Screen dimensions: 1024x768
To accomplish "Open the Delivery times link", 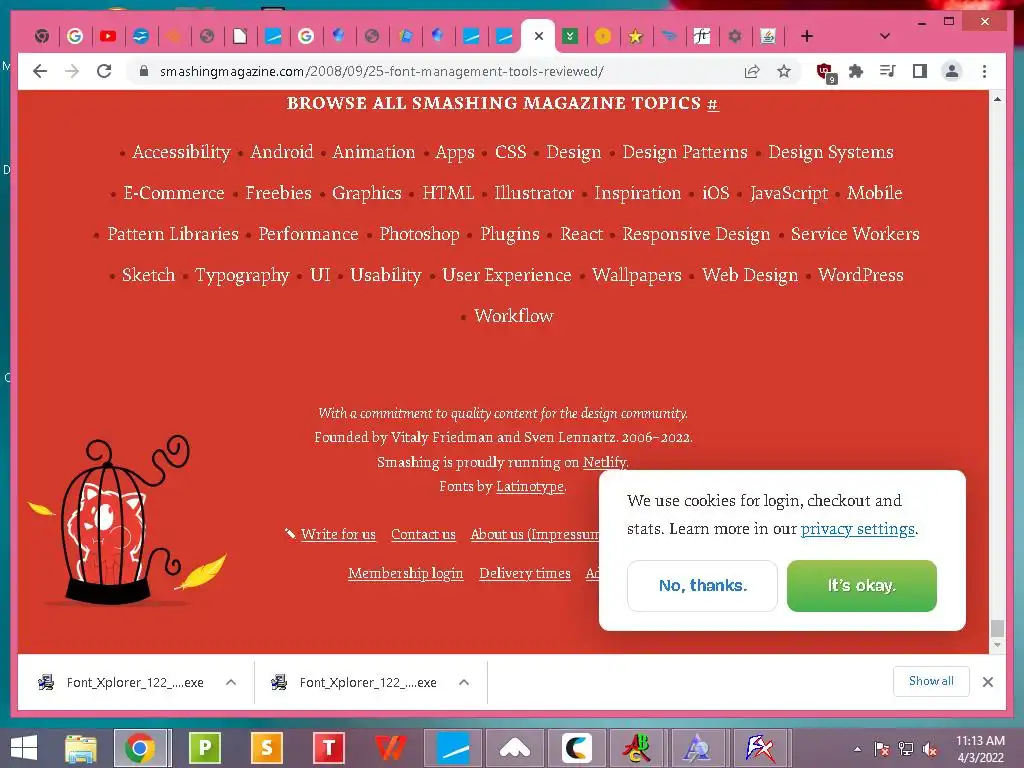I will (524, 573).
